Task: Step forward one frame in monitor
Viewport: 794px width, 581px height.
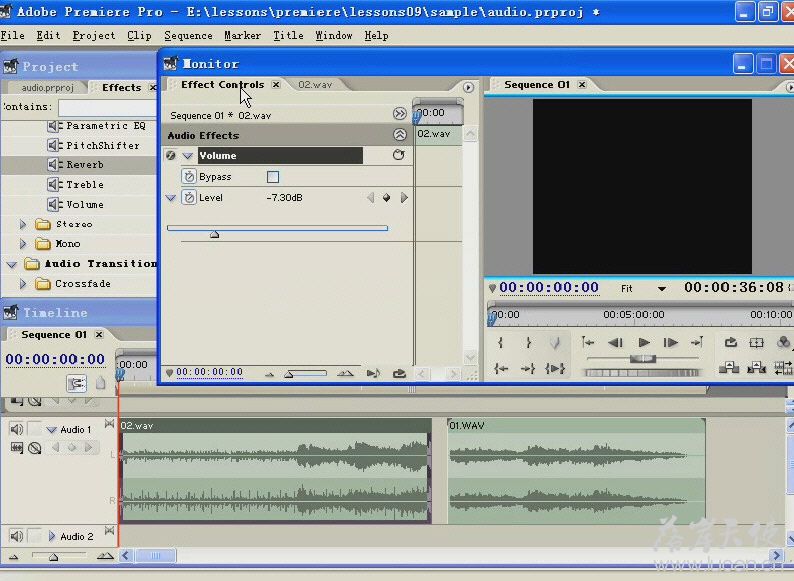Action: (x=670, y=343)
